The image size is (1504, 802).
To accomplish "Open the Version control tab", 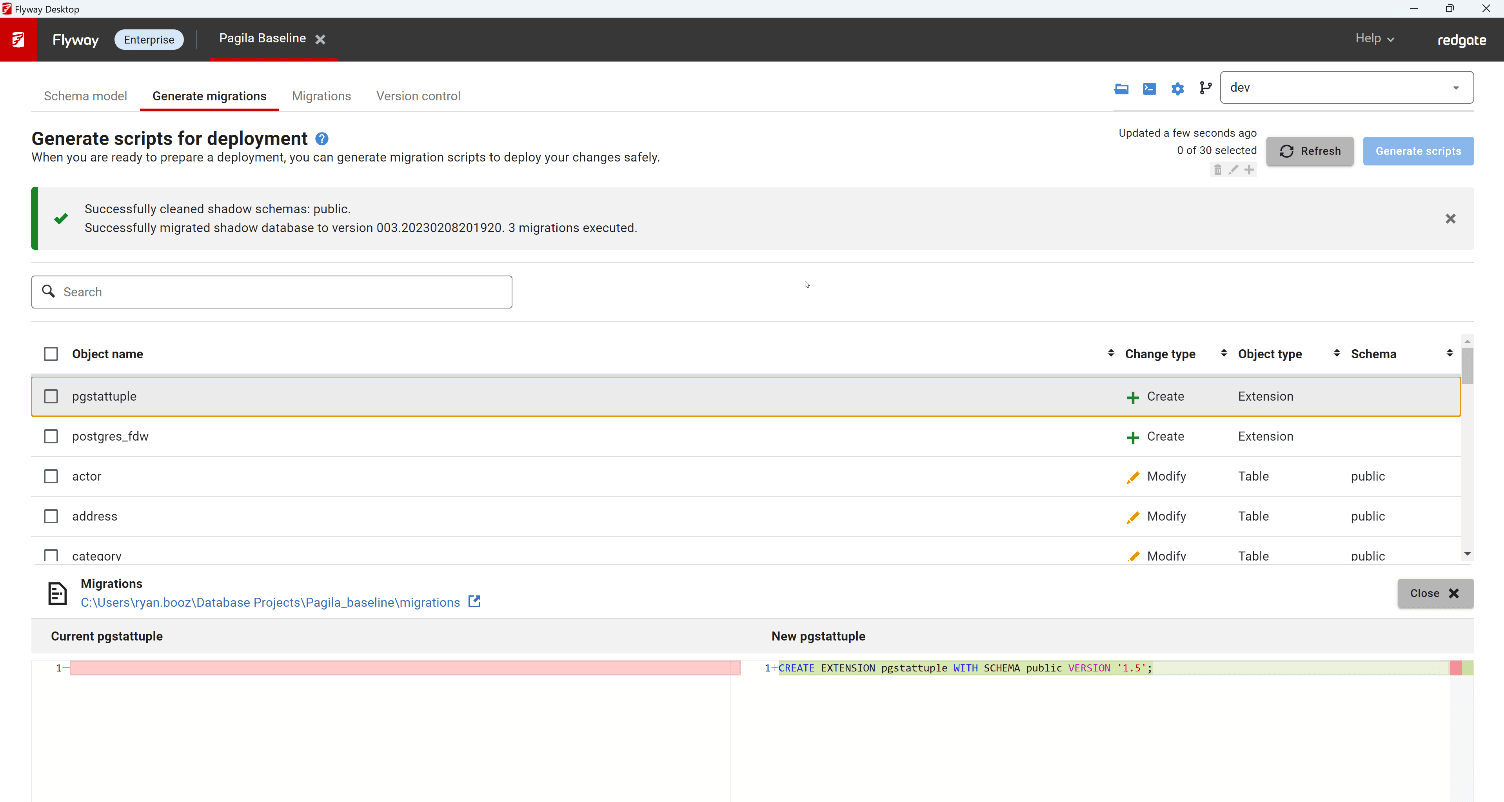I will point(418,96).
